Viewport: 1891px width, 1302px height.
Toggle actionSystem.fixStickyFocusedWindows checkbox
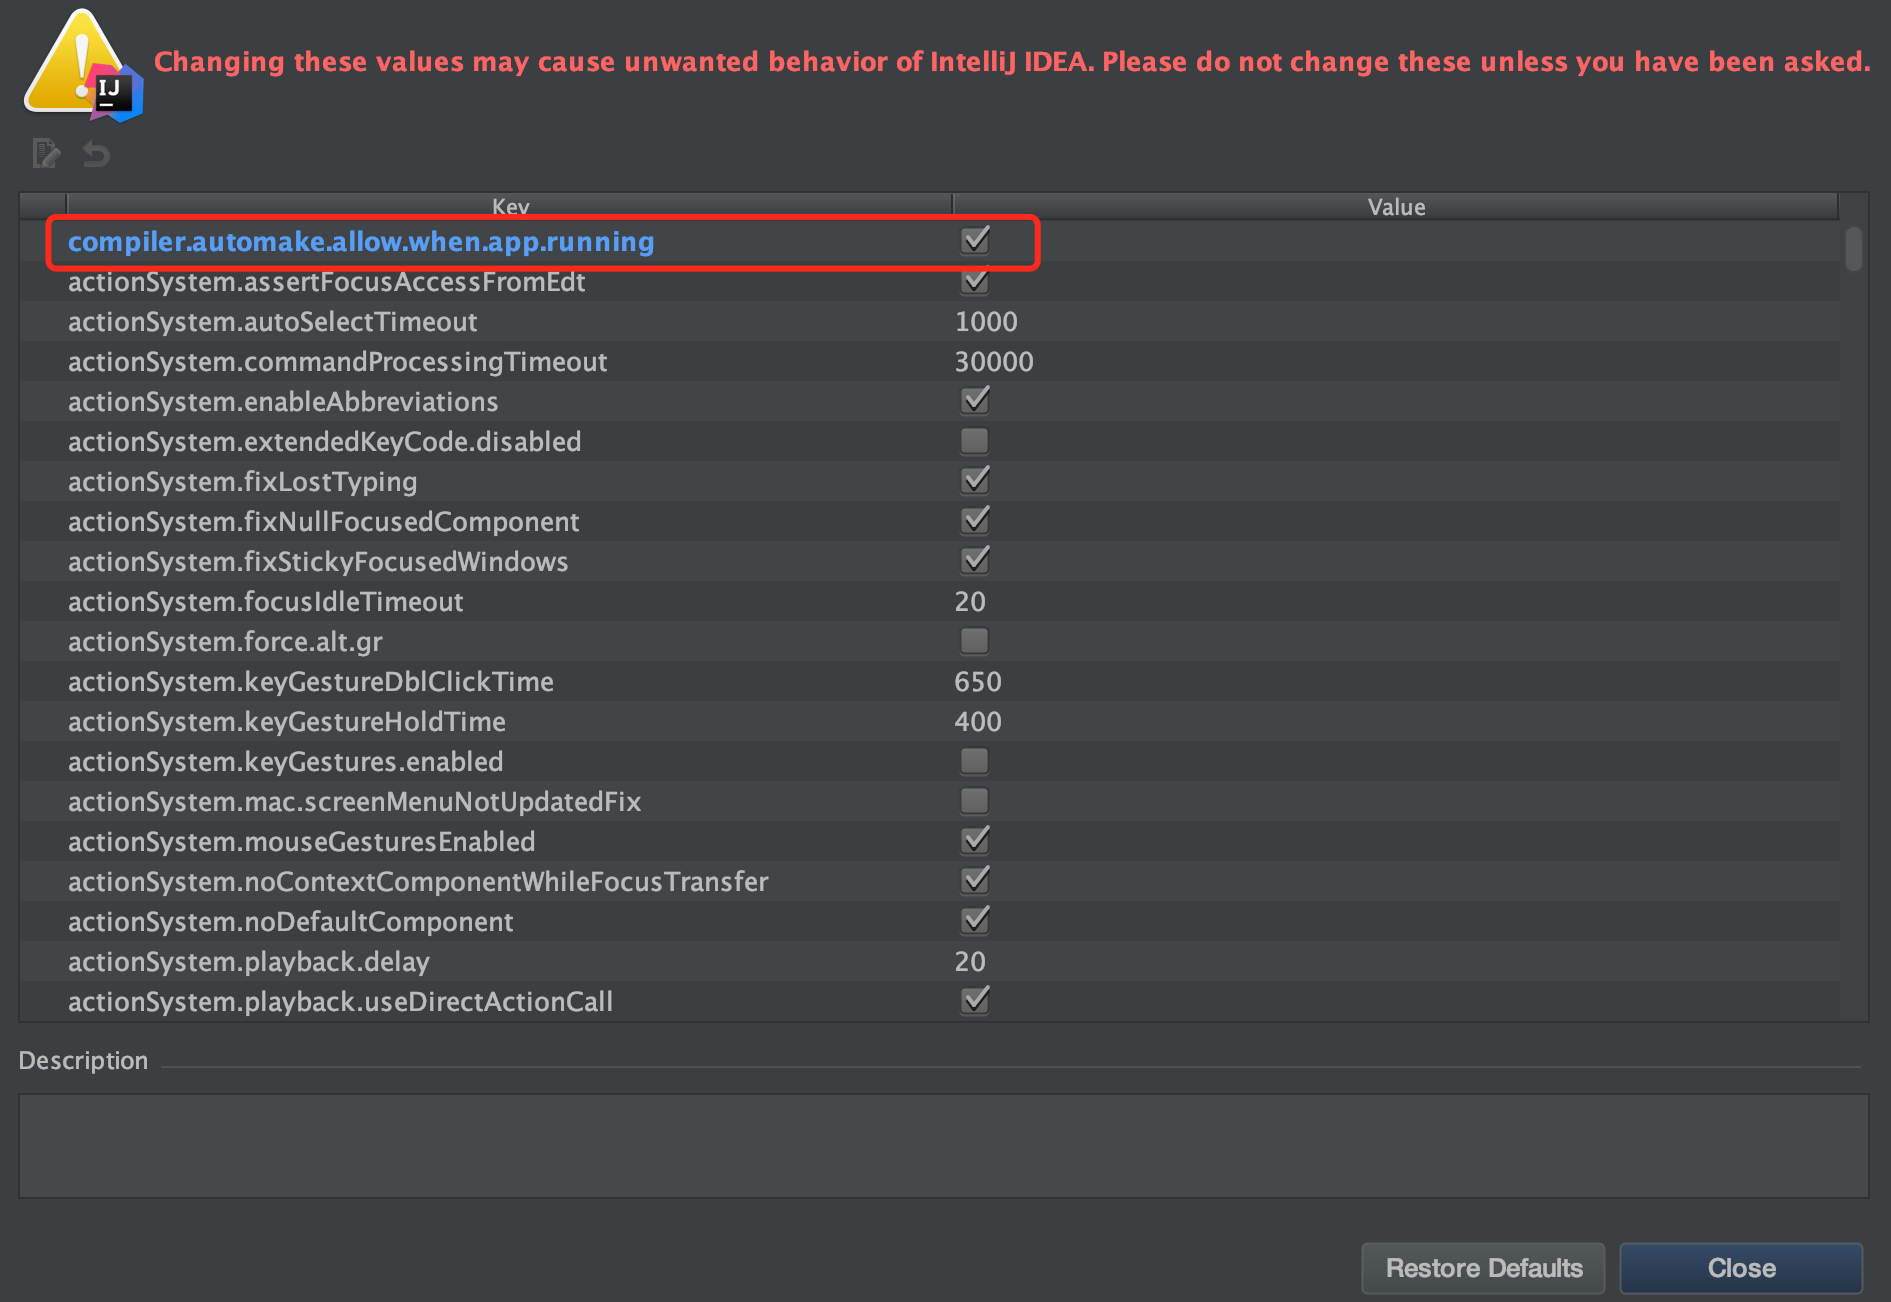[975, 561]
